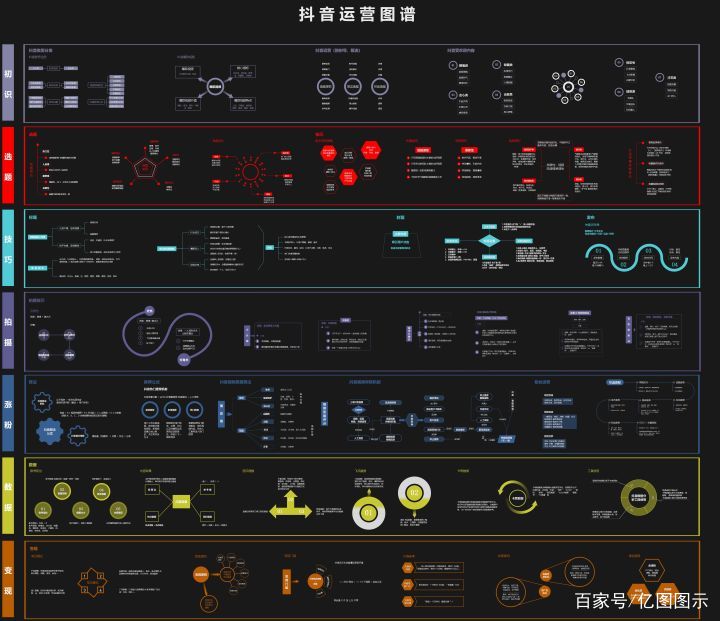Click step 01 on the teal wave
720x621 pixels.
[598, 251]
